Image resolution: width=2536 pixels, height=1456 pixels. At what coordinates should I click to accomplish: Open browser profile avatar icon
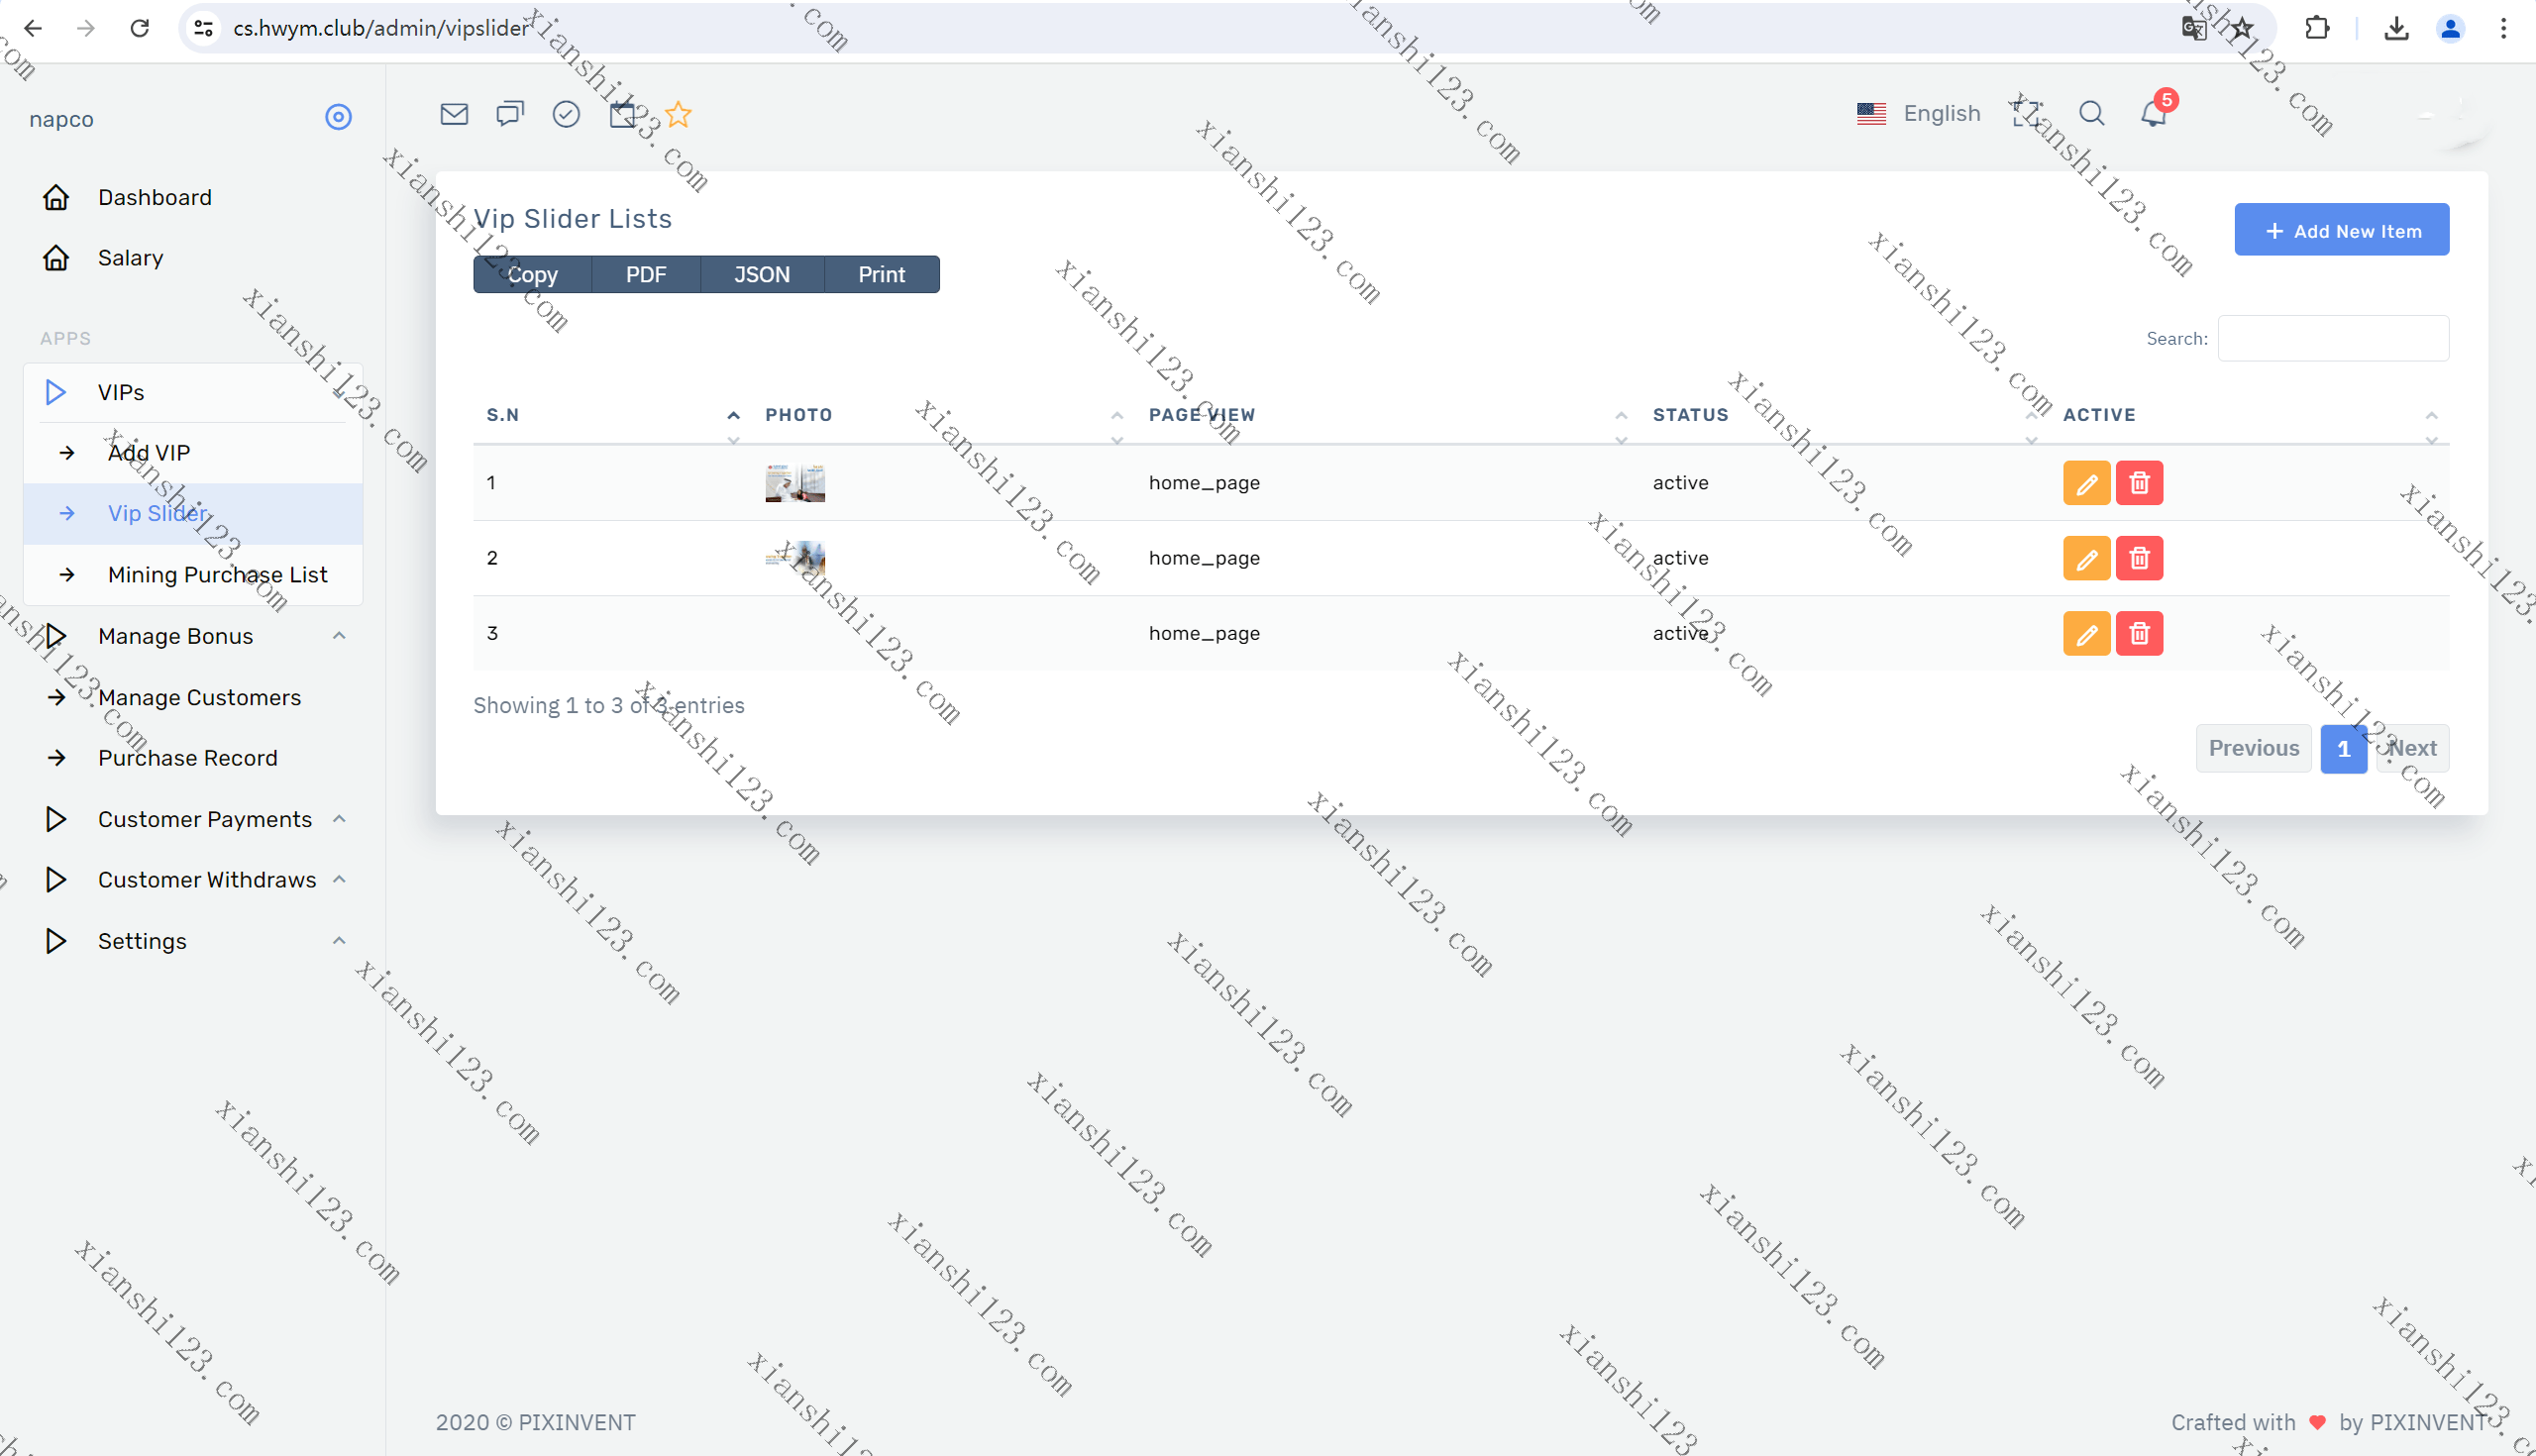click(x=2450, y=28)
